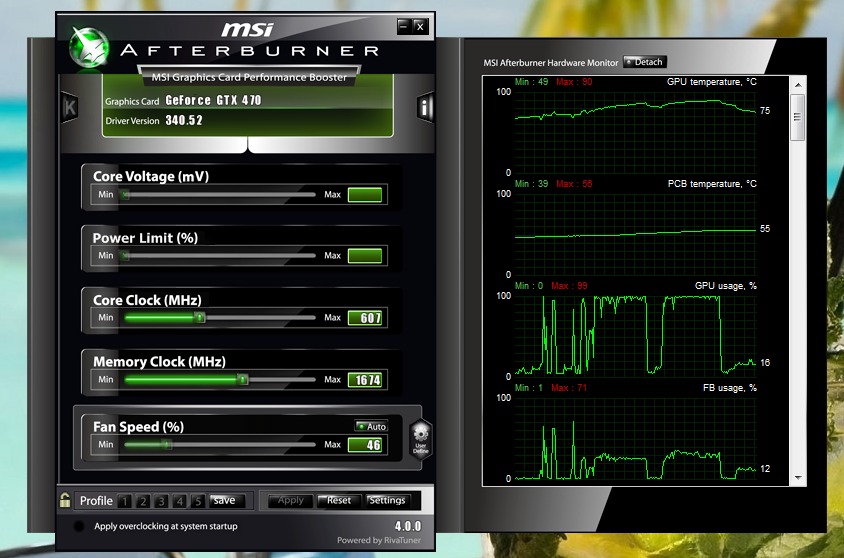Click the Memory Clock (MHz) label

[x=159, y=362]
